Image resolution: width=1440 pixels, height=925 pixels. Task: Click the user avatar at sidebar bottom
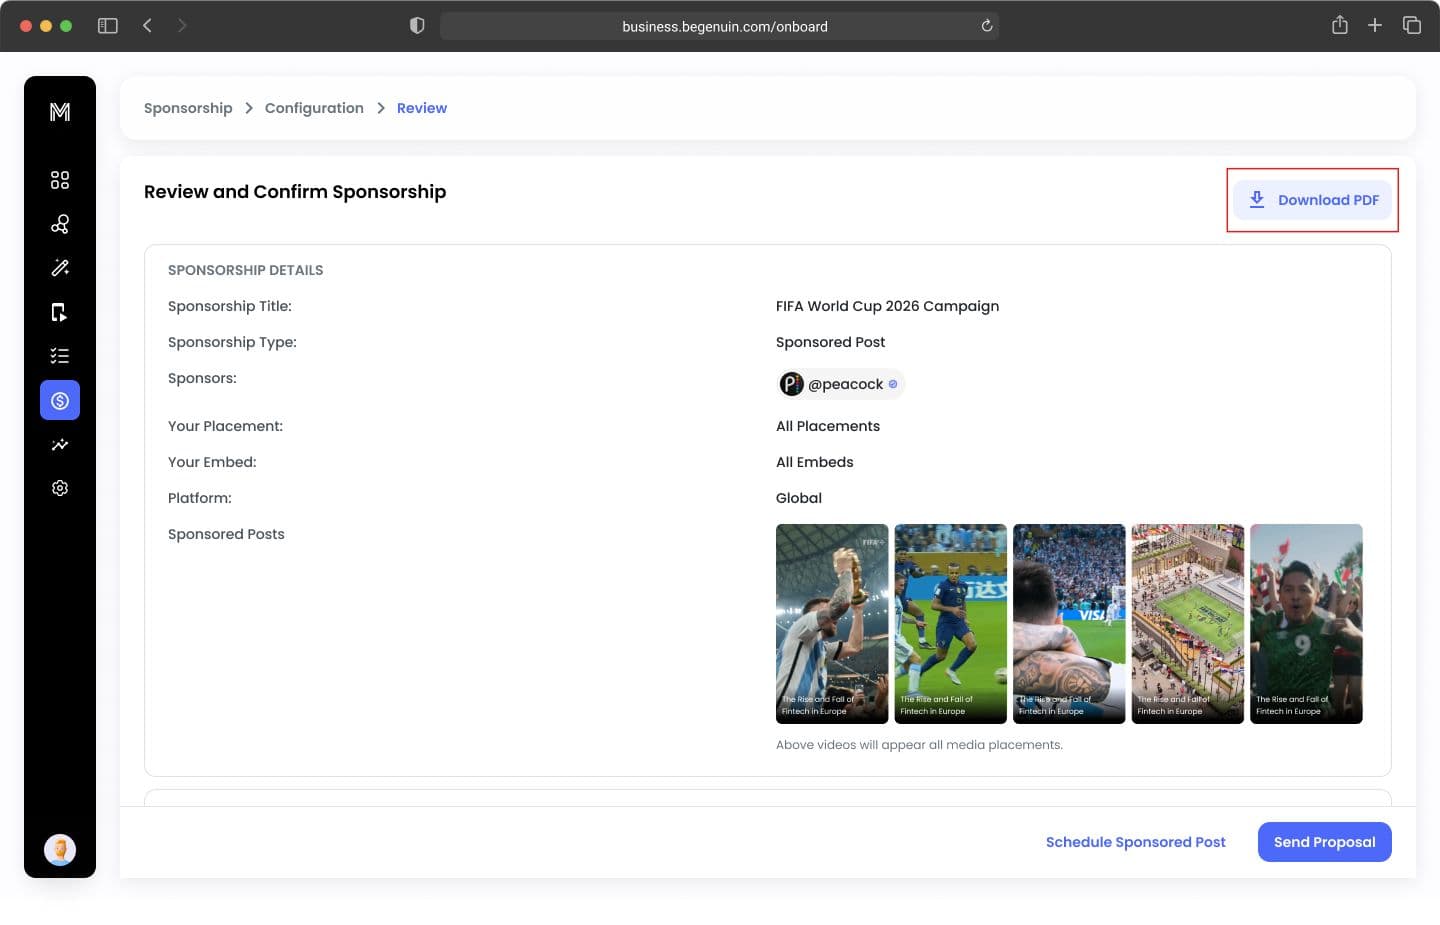tap(60, 850)
